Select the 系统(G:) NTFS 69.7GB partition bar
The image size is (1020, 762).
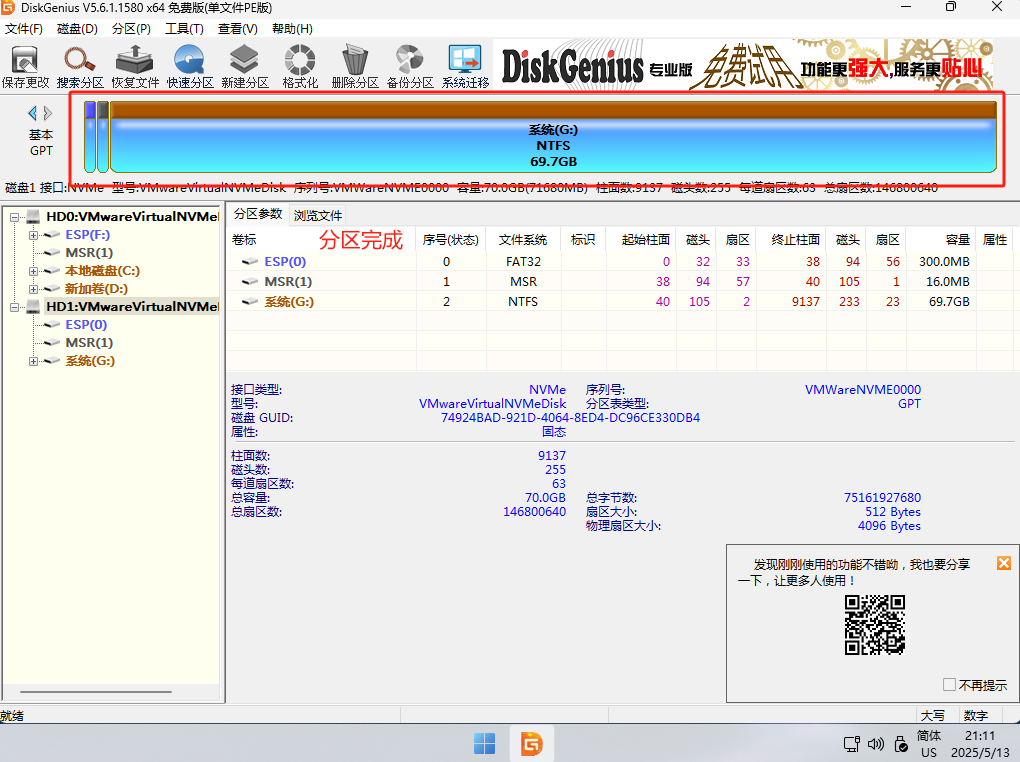(554, 137)
